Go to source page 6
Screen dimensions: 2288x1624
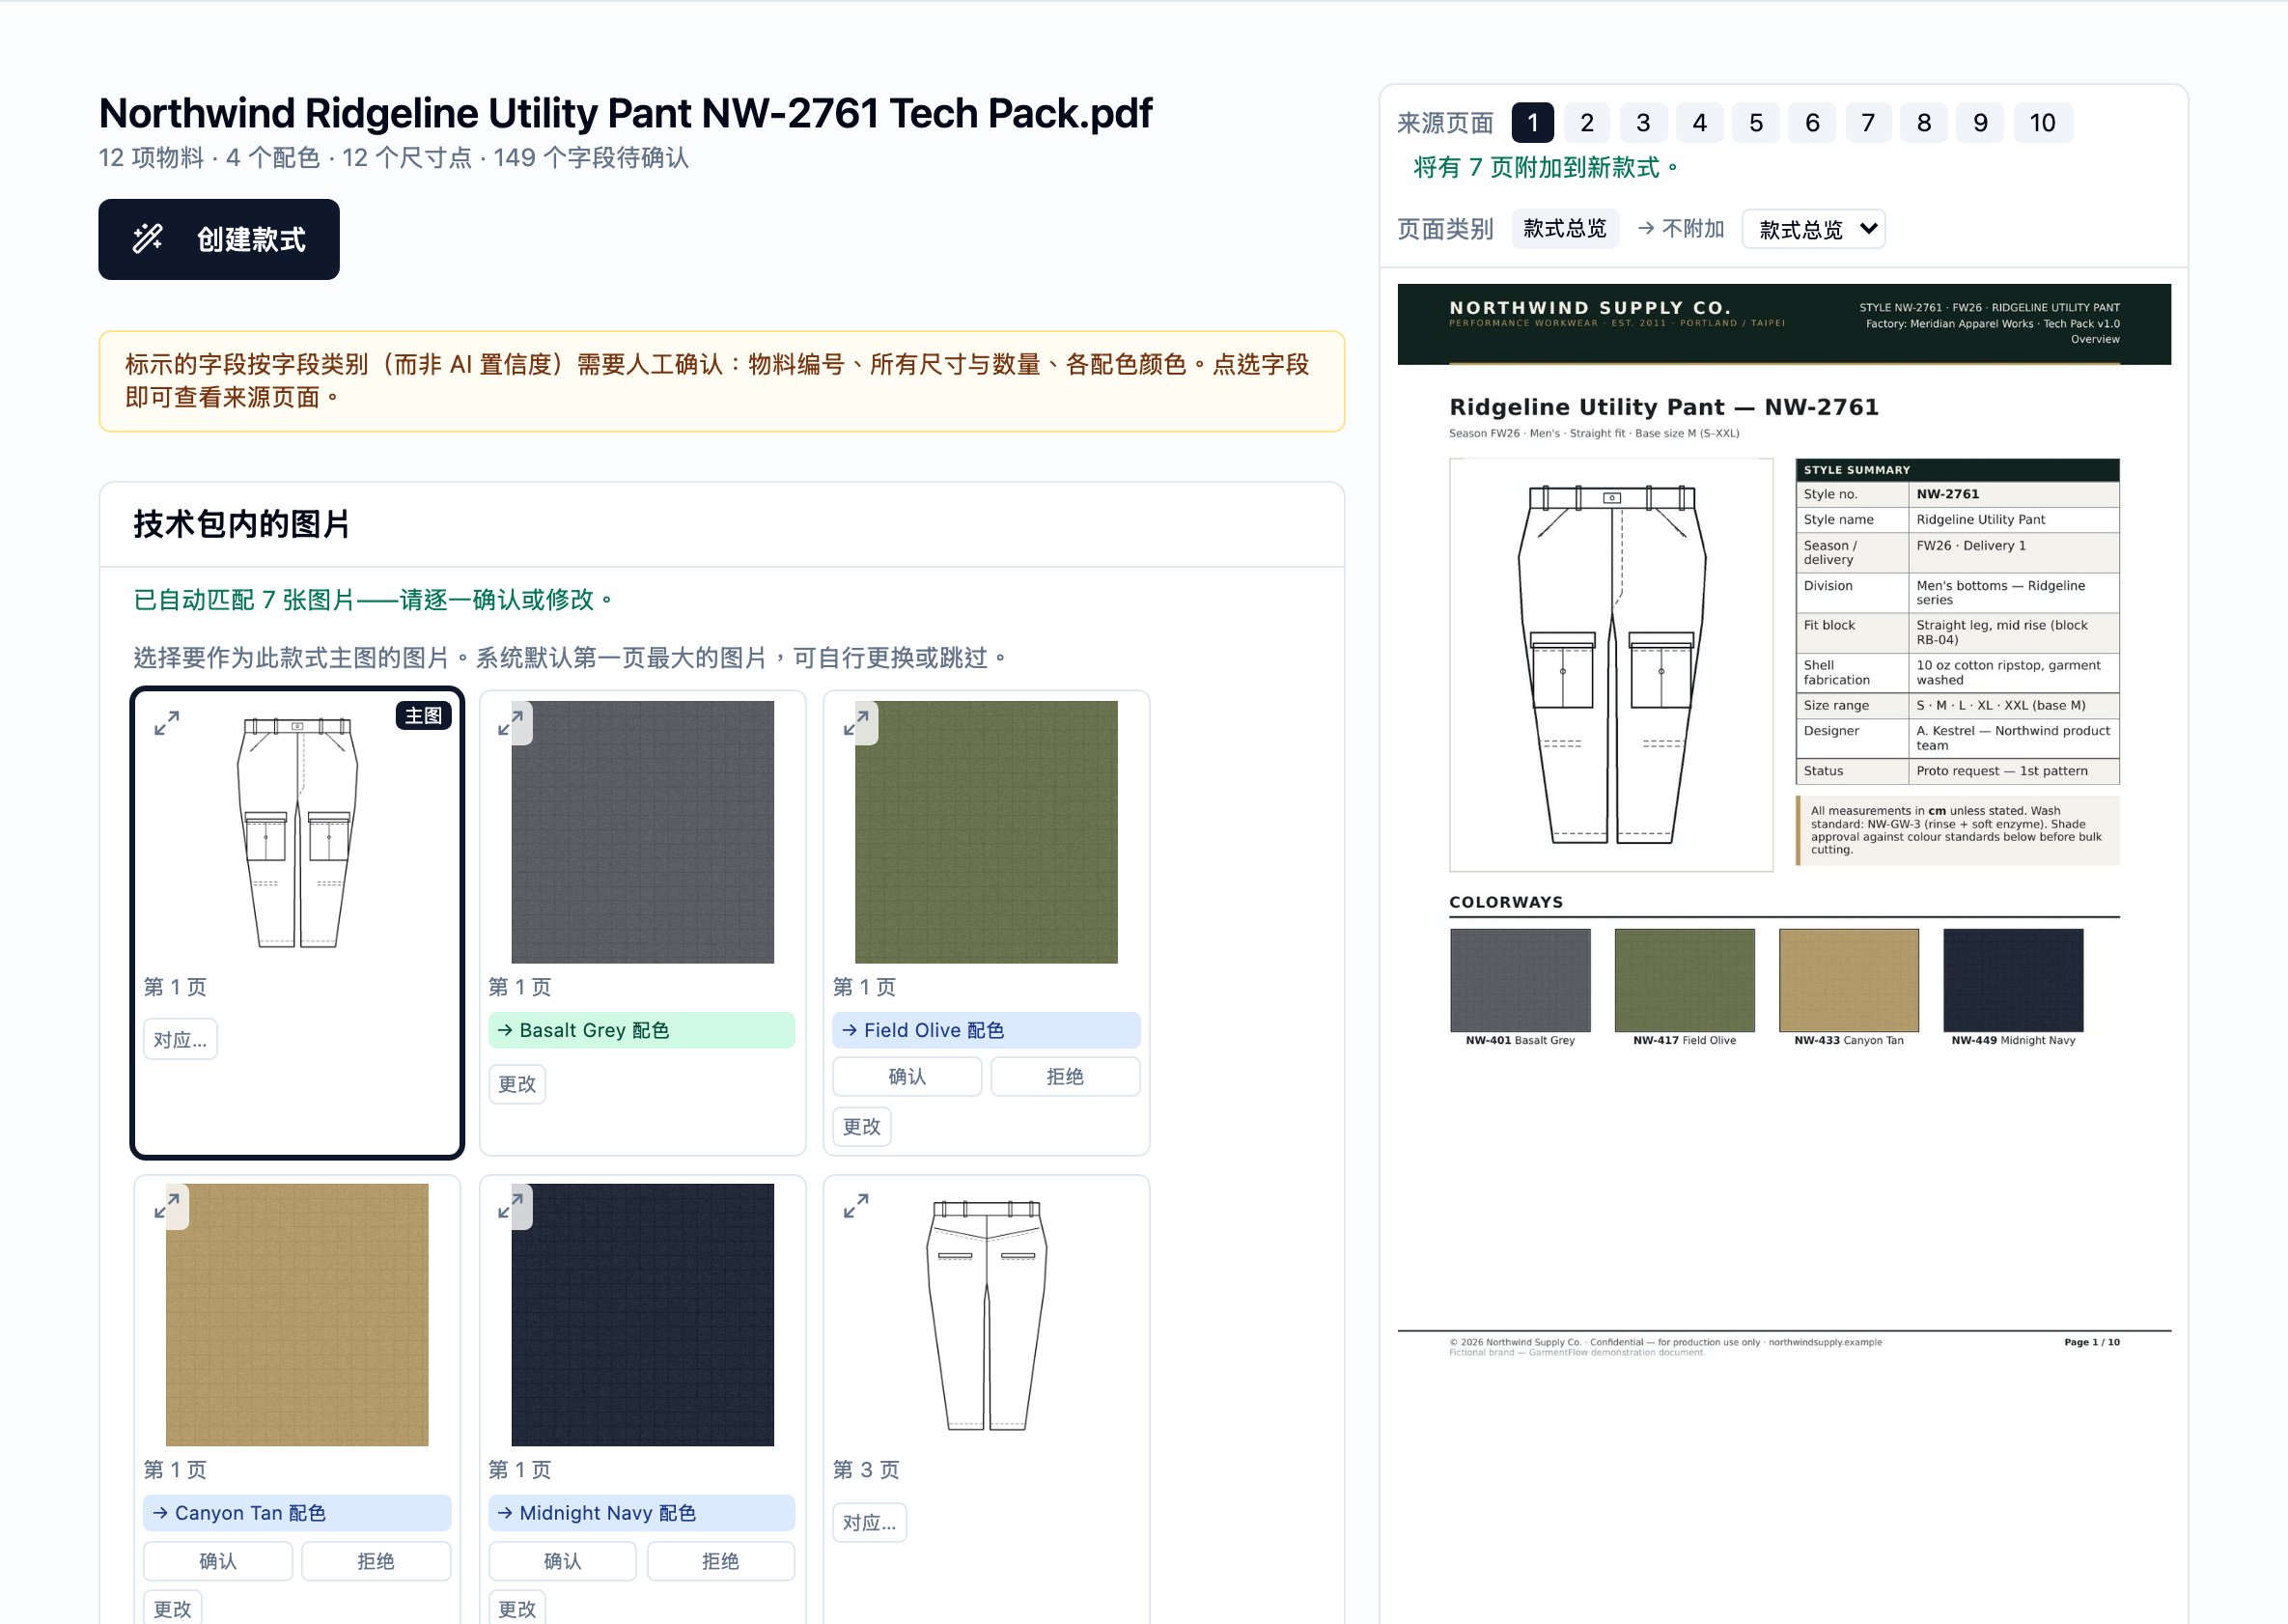click(1812, 123)
